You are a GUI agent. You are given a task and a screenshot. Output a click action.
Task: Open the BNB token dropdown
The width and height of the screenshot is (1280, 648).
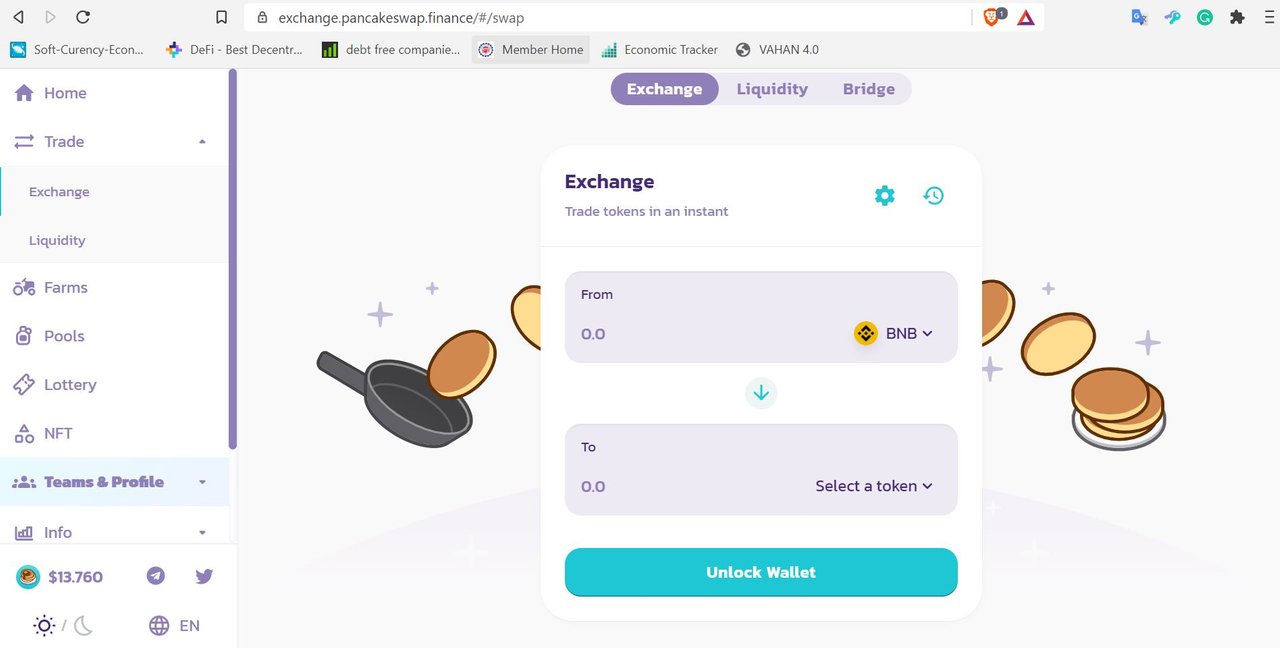pos(894,334)
